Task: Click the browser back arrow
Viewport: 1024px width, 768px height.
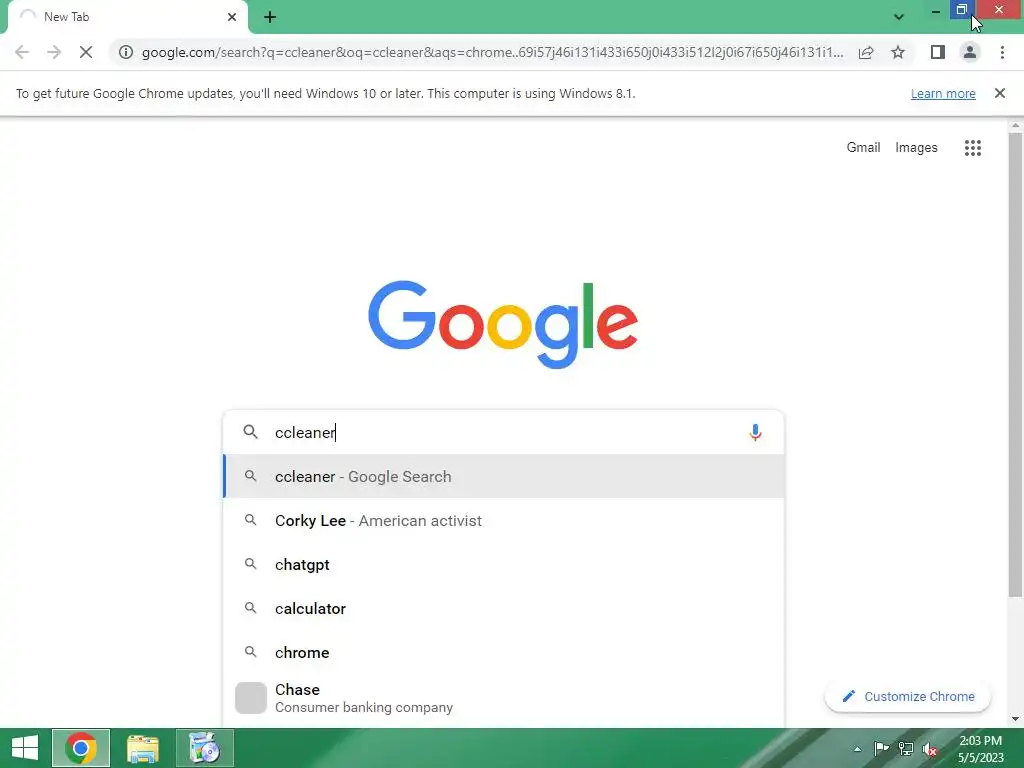Action: pos(22,52)
